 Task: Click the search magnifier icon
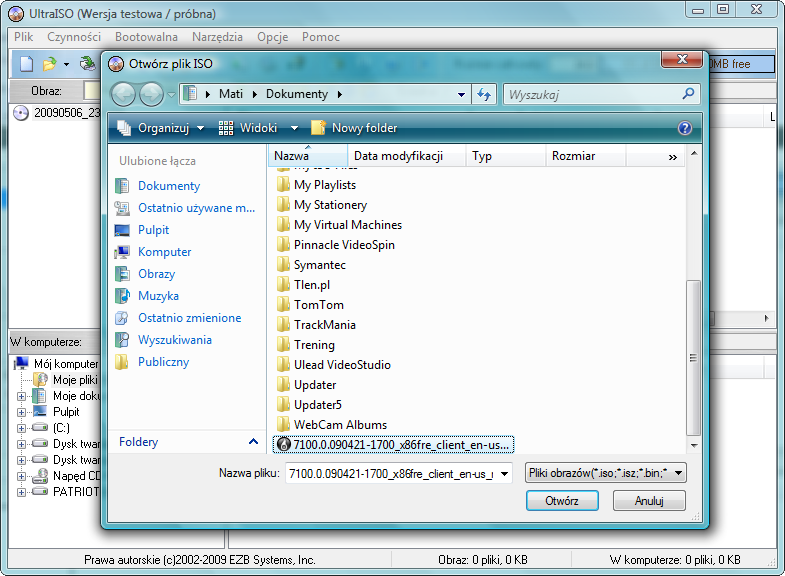688,94
